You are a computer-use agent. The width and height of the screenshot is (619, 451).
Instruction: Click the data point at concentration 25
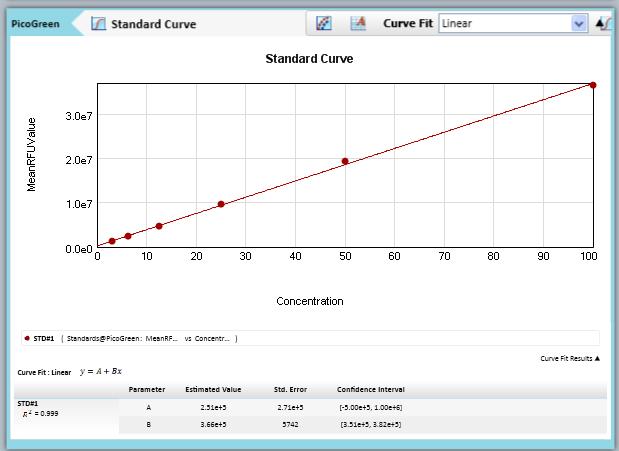221,204
